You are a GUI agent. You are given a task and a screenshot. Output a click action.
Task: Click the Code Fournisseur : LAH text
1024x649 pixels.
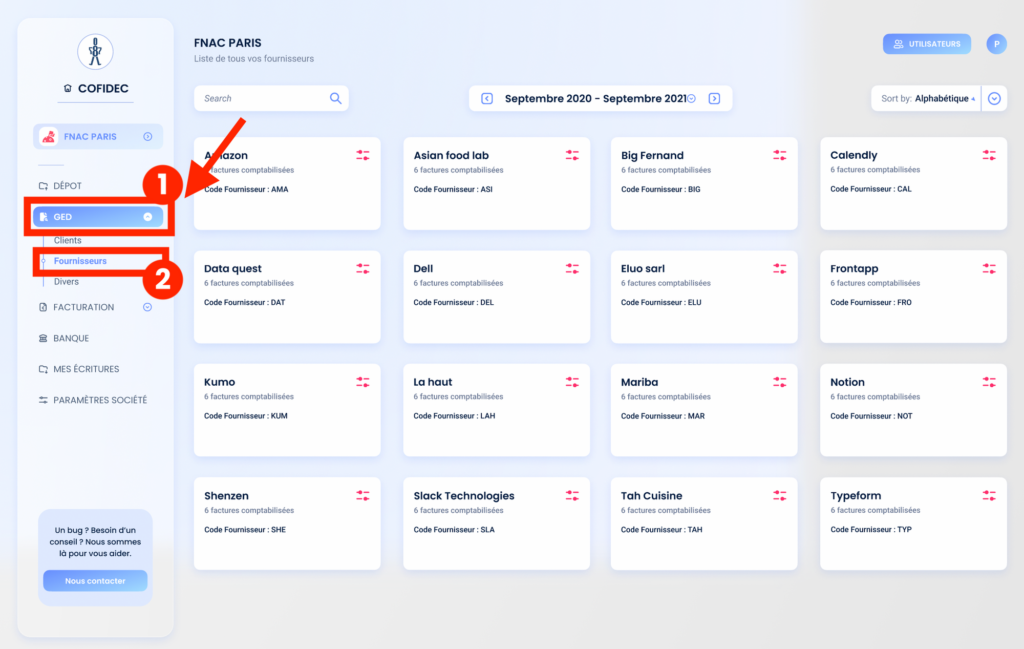[454, 416]
